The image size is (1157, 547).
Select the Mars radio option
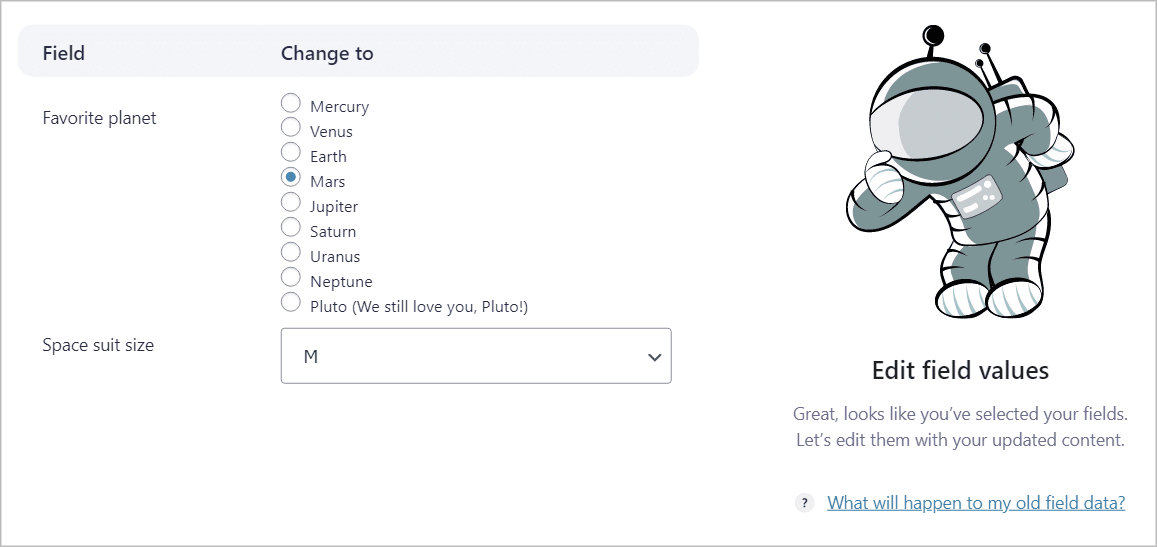[291, 177]
